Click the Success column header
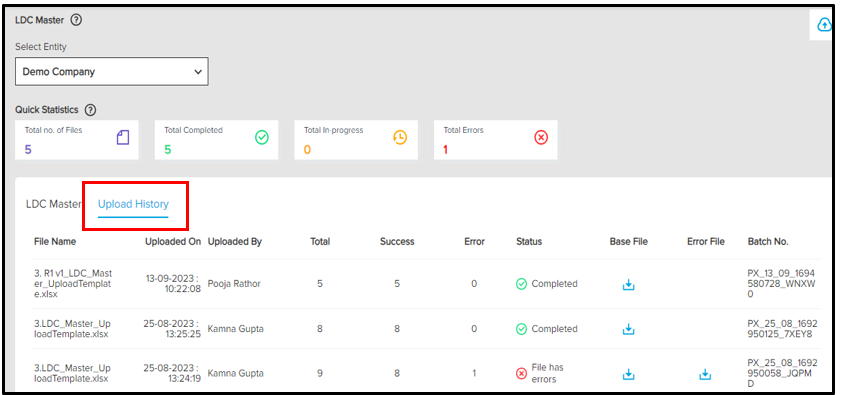Screen dimensions: 841x395 397,242
